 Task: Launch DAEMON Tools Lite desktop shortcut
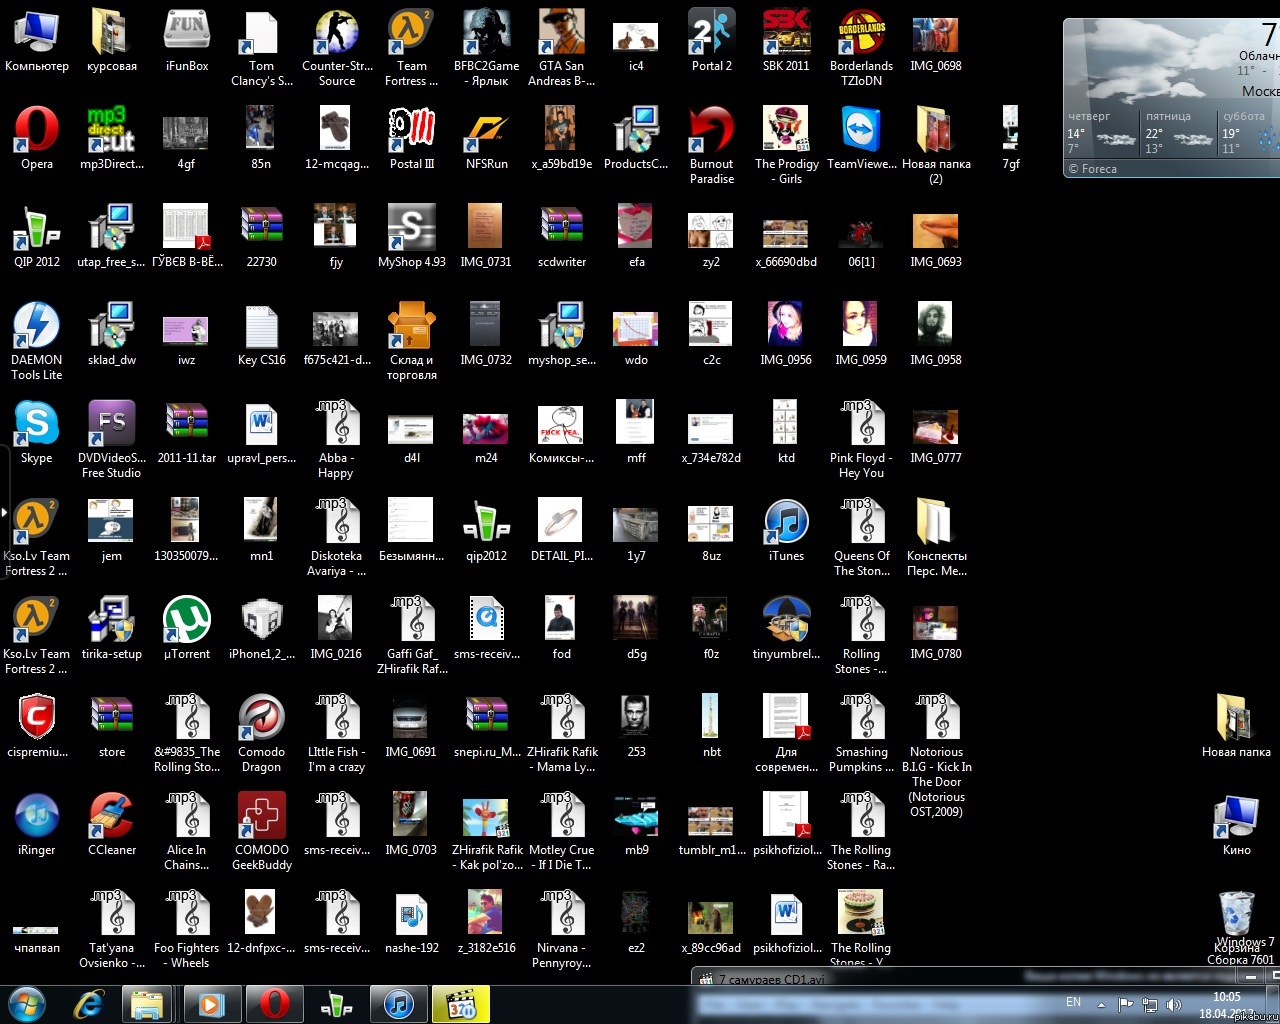click(36, 327)
